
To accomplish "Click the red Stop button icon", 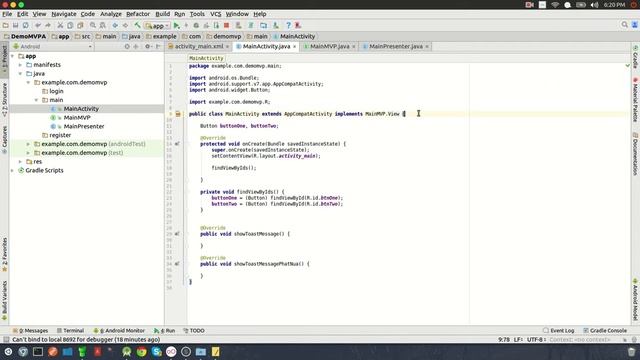I will (227, 25).
